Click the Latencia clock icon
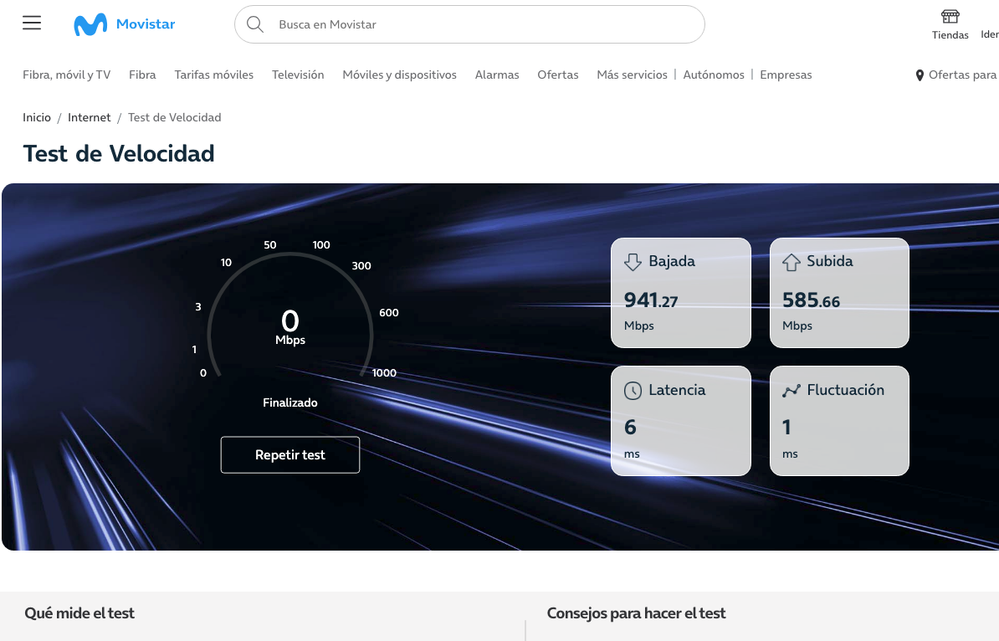This screenshot has width=999, height=641. [632, 391]
